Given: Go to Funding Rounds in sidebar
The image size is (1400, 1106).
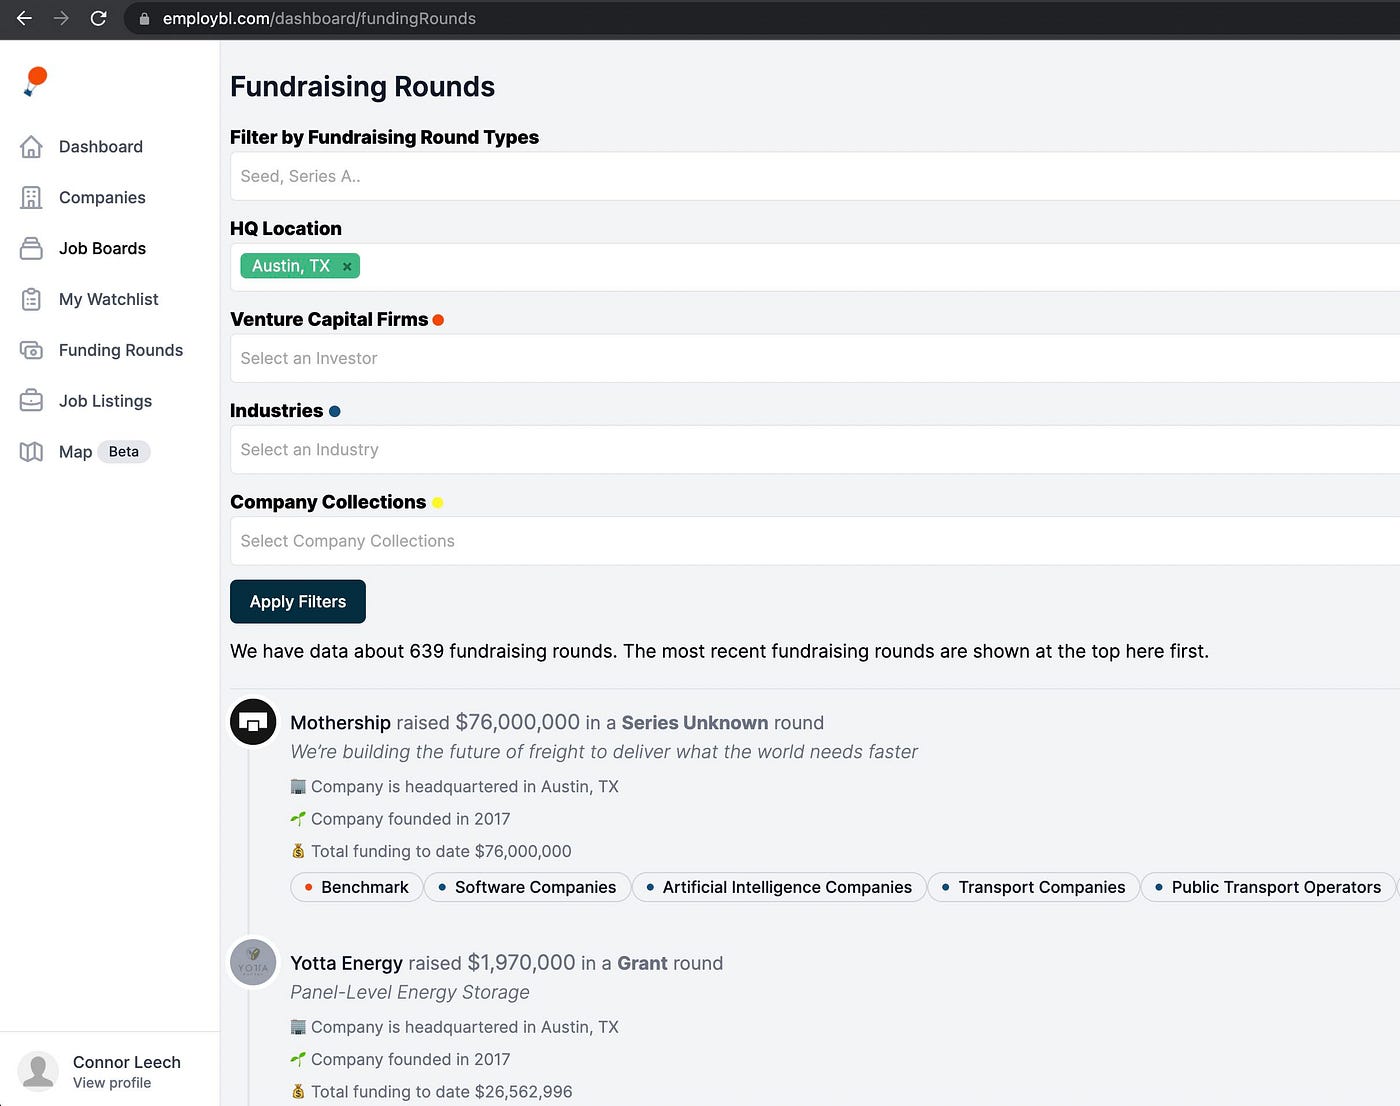Looking at the screenshot, I should 120,351.
